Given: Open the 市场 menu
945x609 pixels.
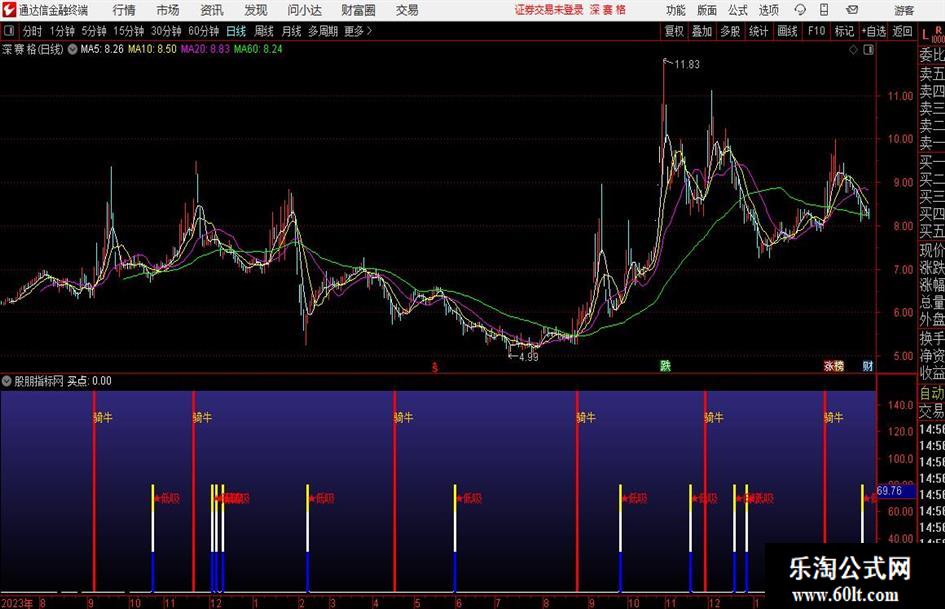Looking at the screenshot, I should [168, 10].
